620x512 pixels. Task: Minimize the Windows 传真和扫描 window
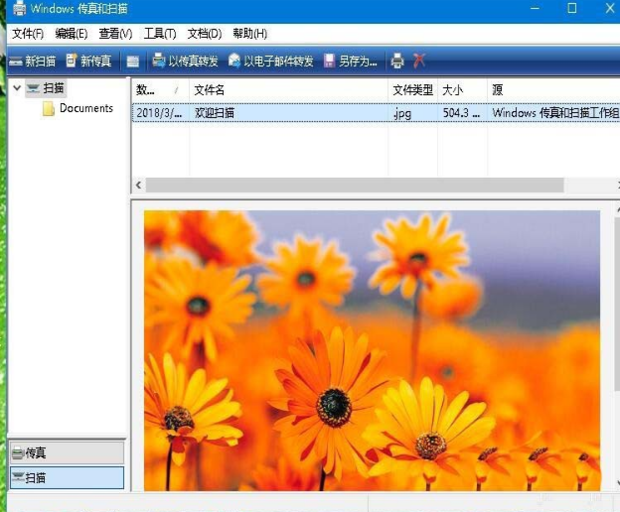[x=535, y=8]
